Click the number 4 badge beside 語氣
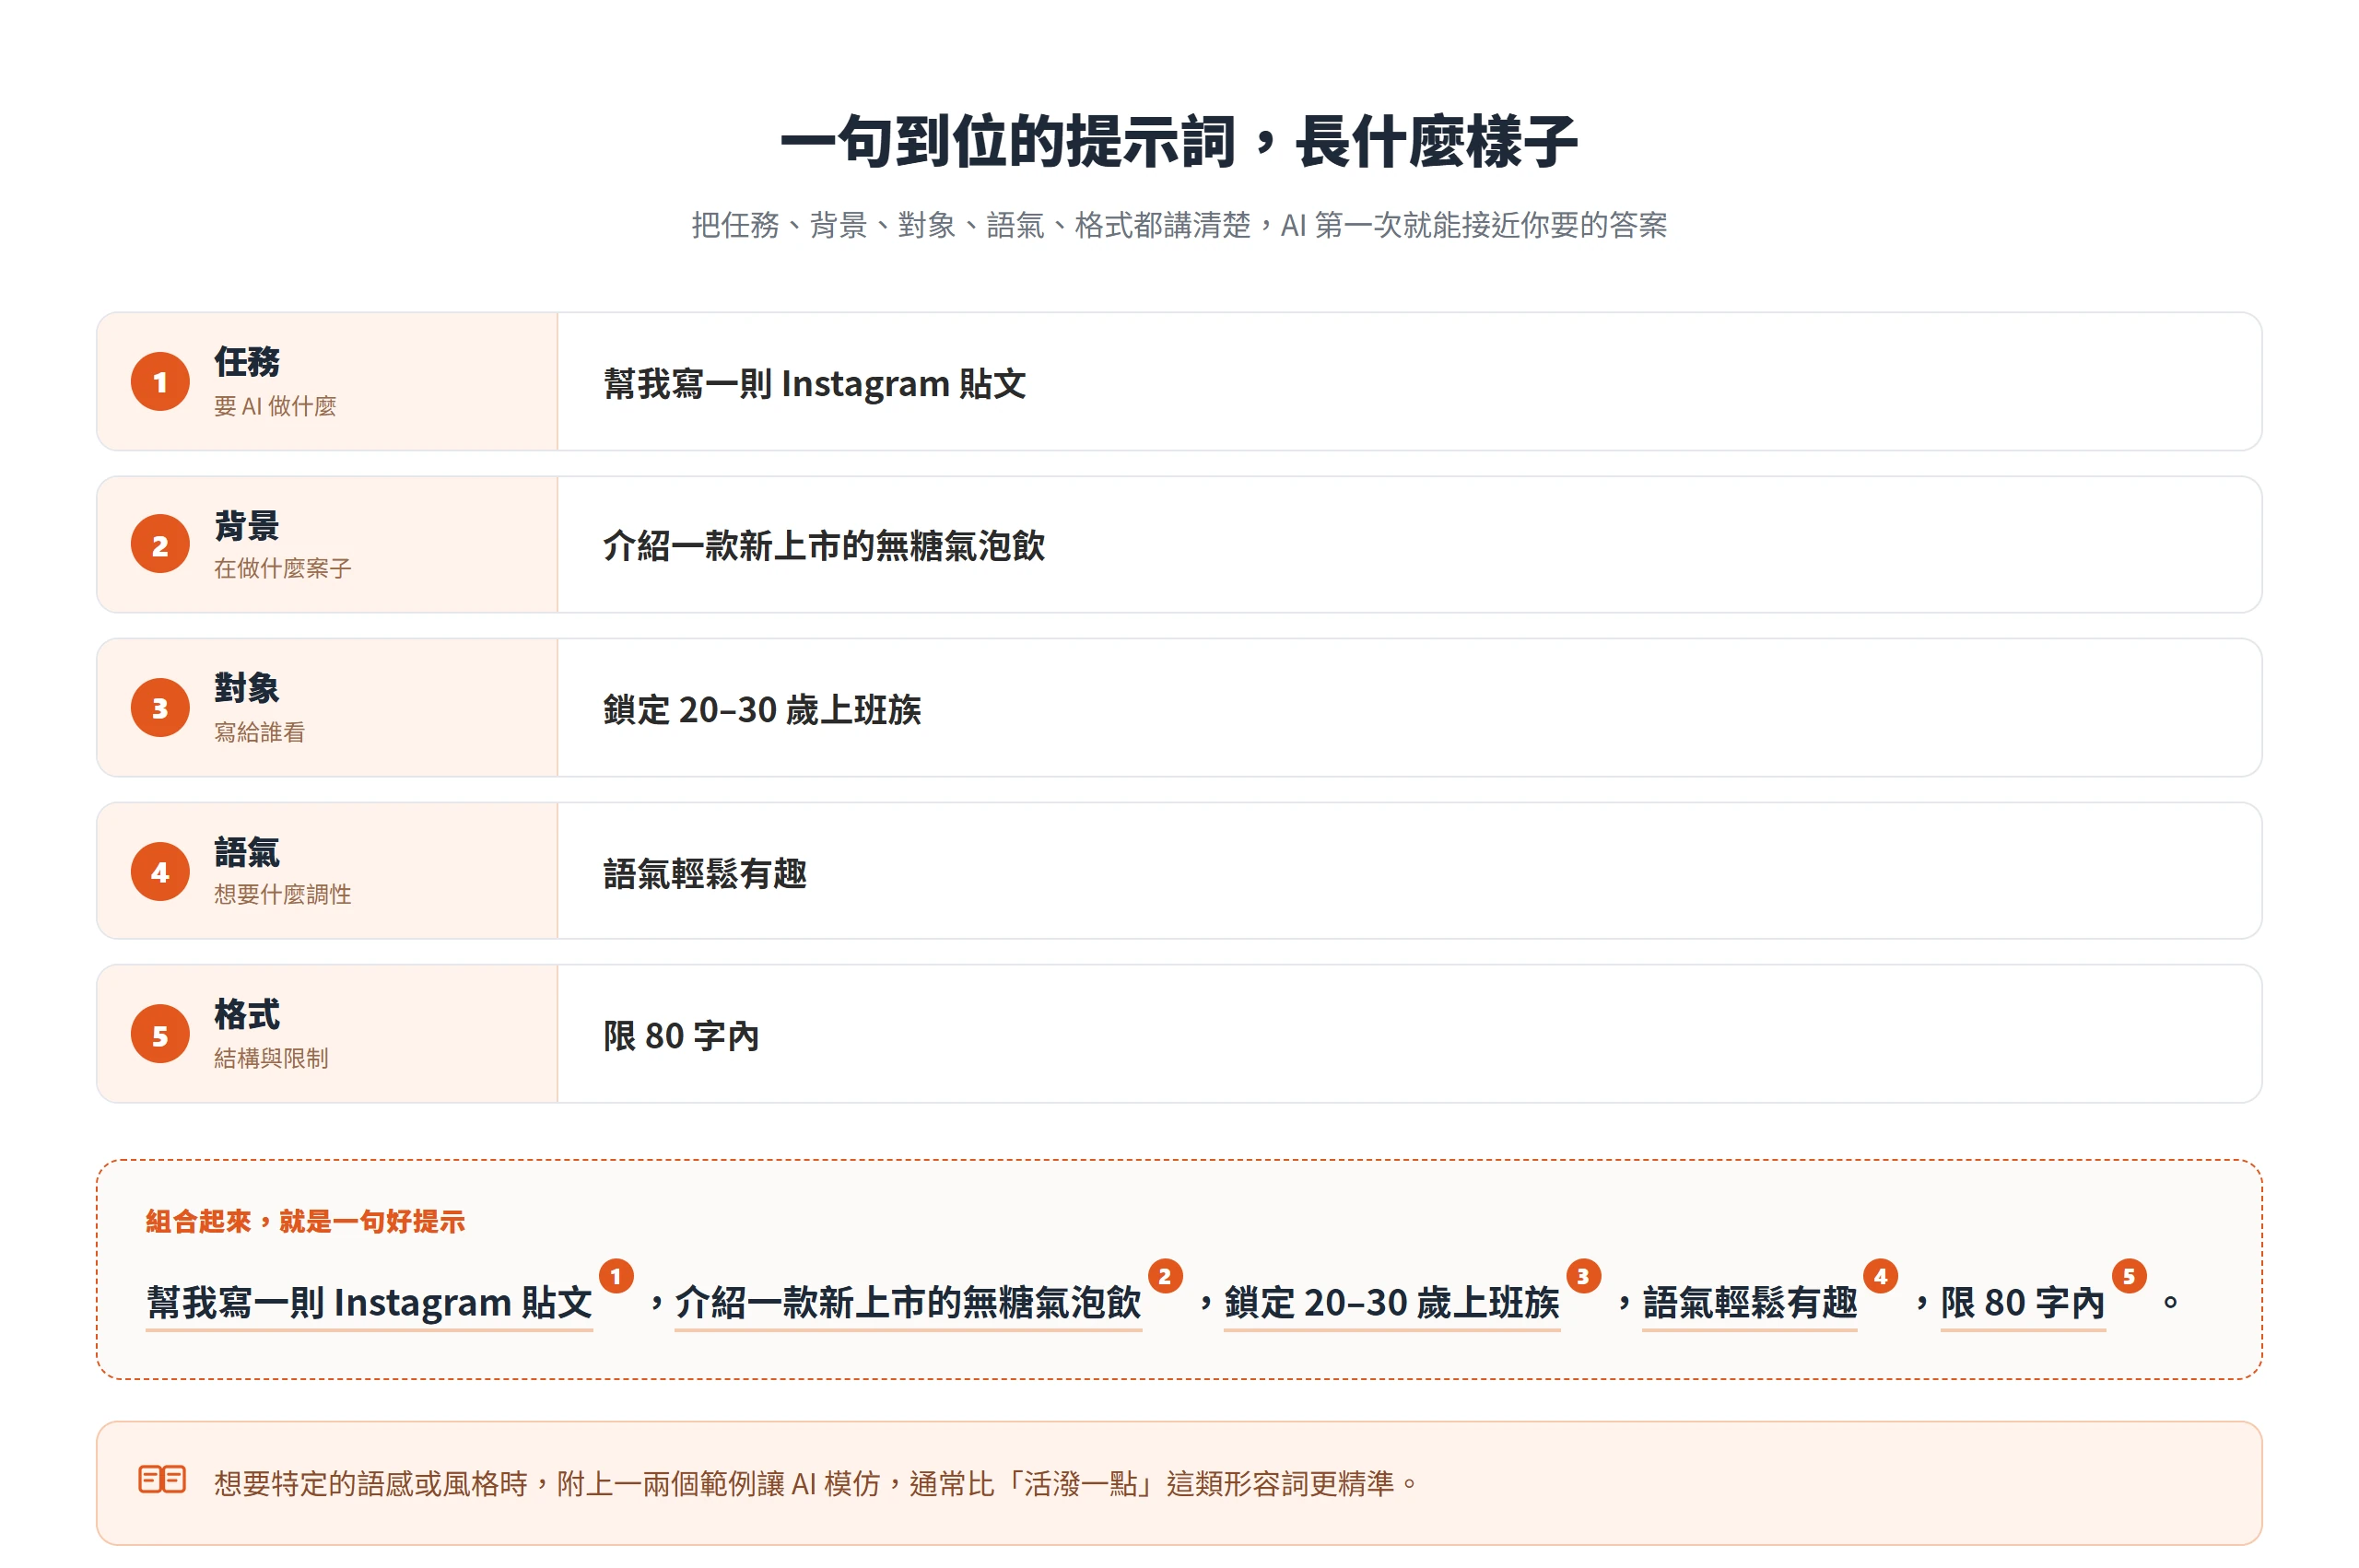The width and height of the screenshot is (2359, 1568). (x=160, y=871)
